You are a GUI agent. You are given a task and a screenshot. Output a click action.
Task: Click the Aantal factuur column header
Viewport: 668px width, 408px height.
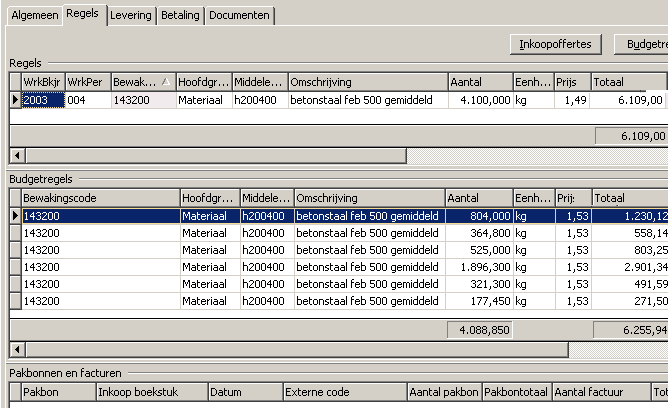point(602,392)
